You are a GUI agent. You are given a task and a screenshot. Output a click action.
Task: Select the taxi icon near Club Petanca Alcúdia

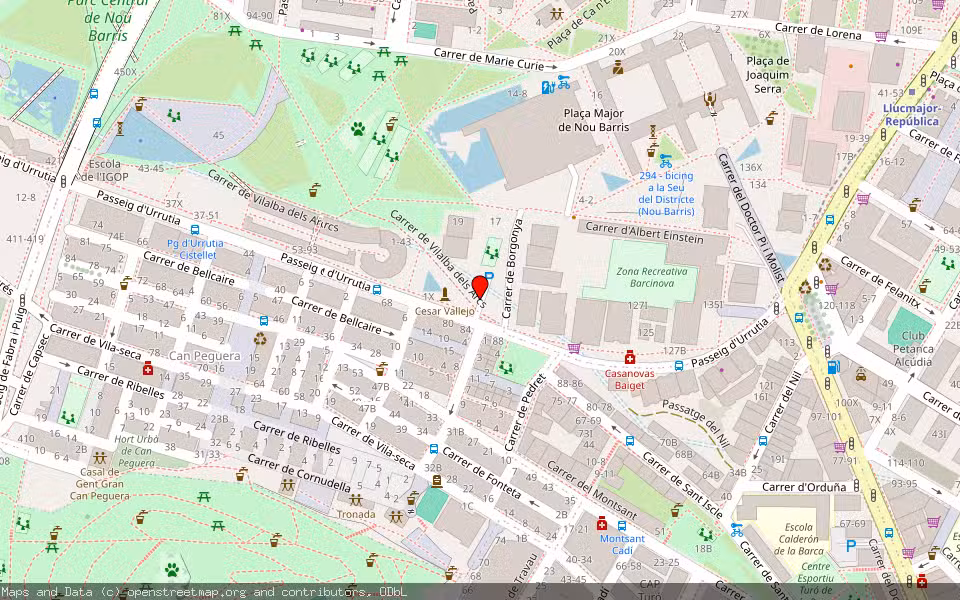861,375
